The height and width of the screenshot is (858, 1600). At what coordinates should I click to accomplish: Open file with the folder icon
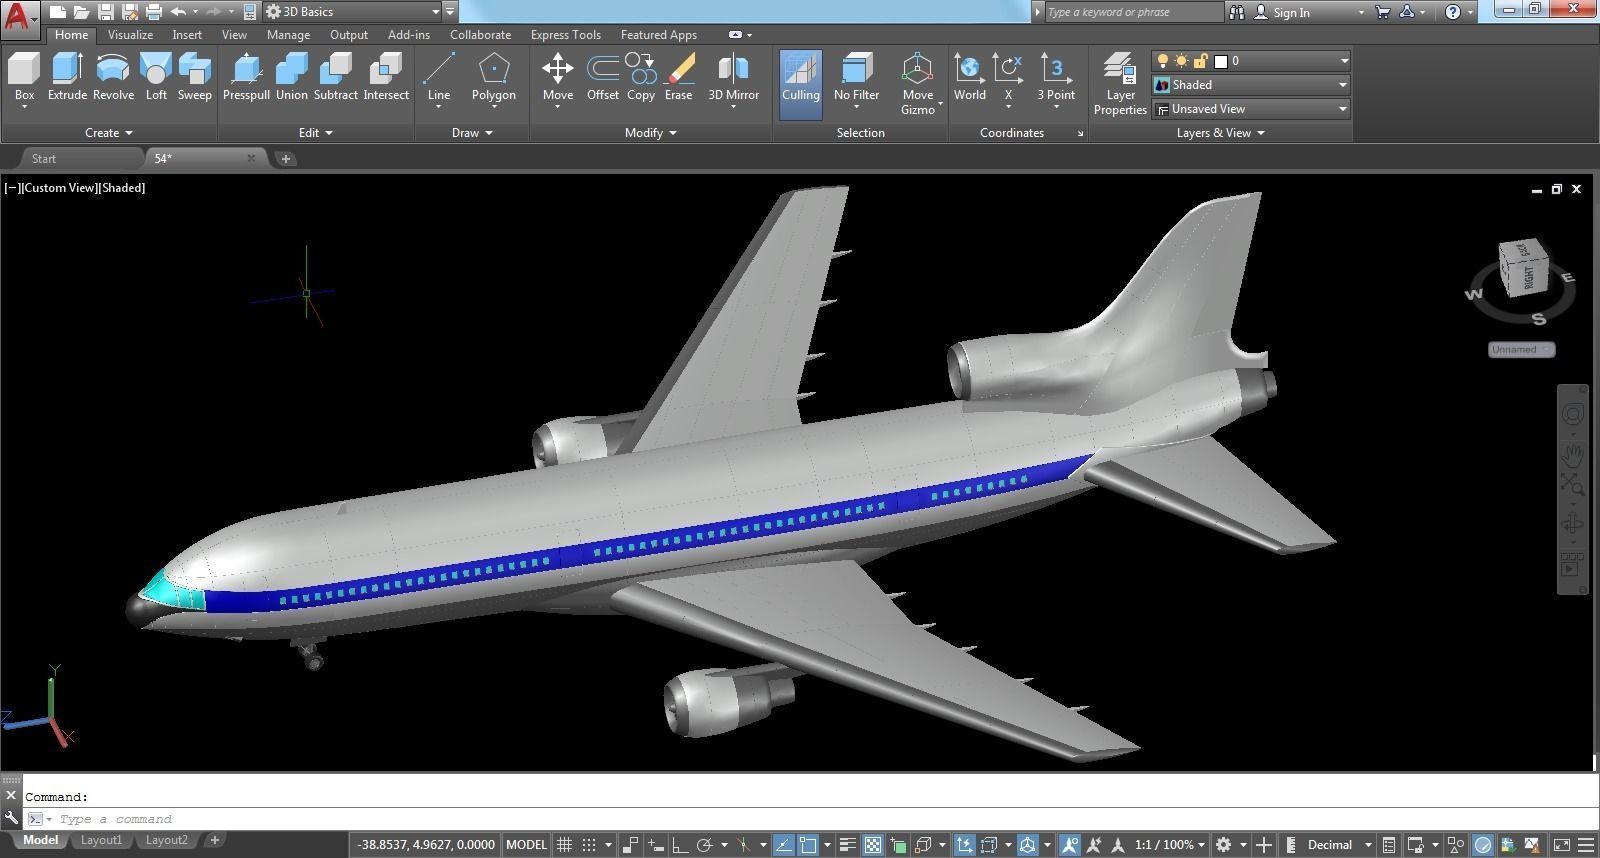81,12
